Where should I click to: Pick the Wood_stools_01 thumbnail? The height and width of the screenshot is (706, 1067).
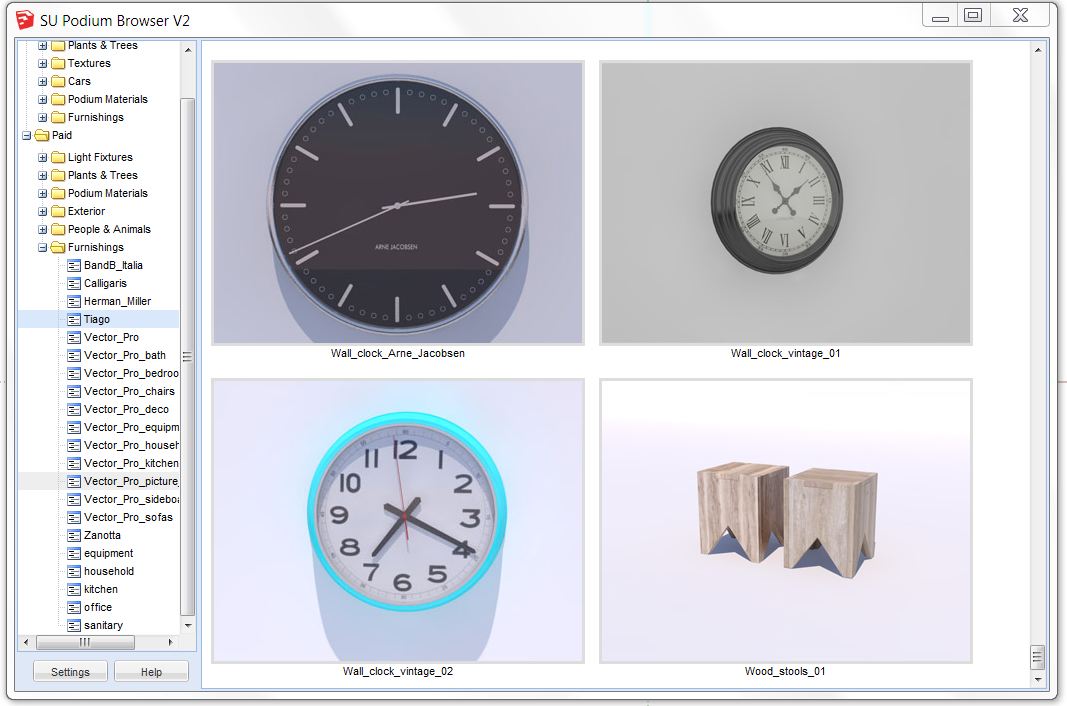click(x=785, y=521)
